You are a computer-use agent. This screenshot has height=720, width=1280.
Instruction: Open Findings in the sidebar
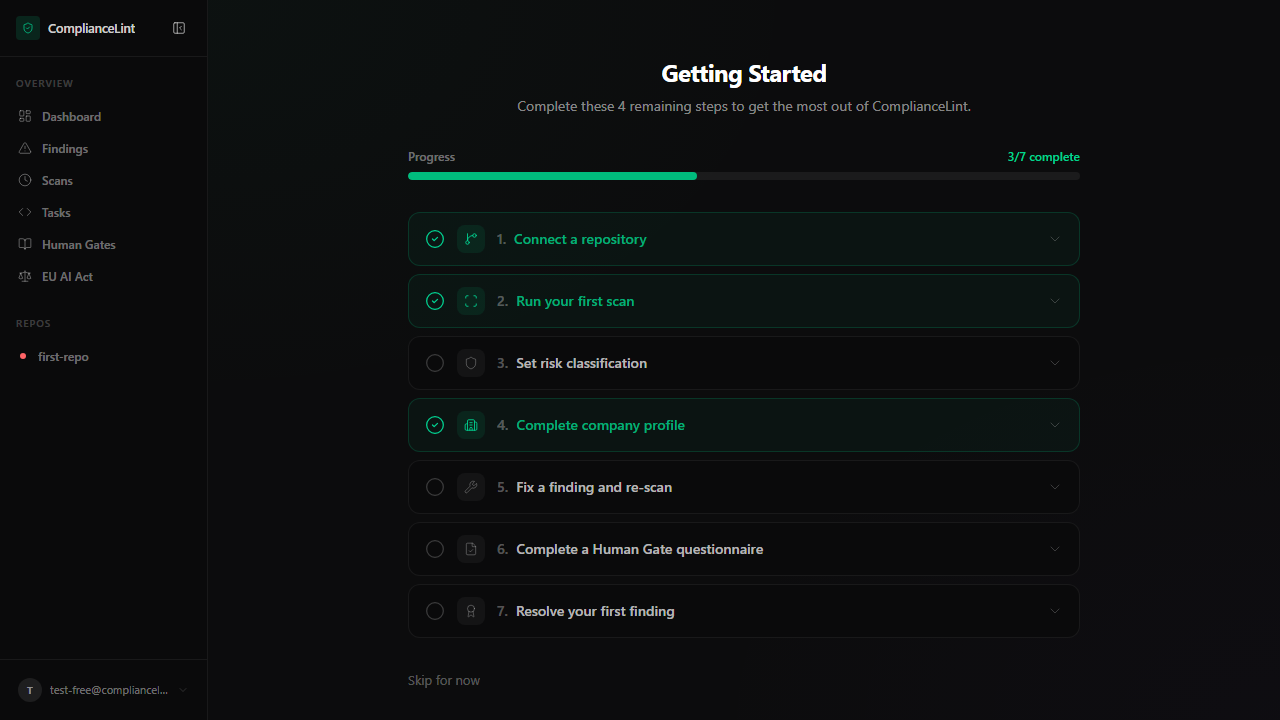point(65,149)
